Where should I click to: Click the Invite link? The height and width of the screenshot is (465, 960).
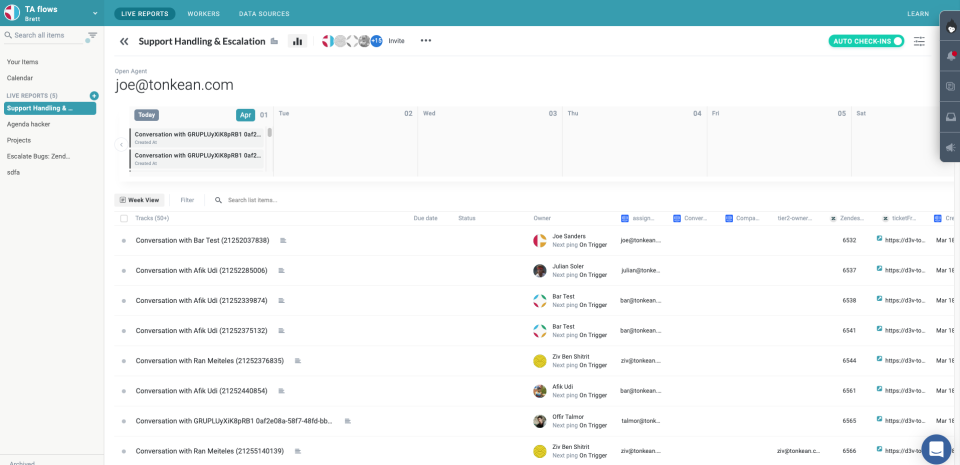[x=397, y=41]
